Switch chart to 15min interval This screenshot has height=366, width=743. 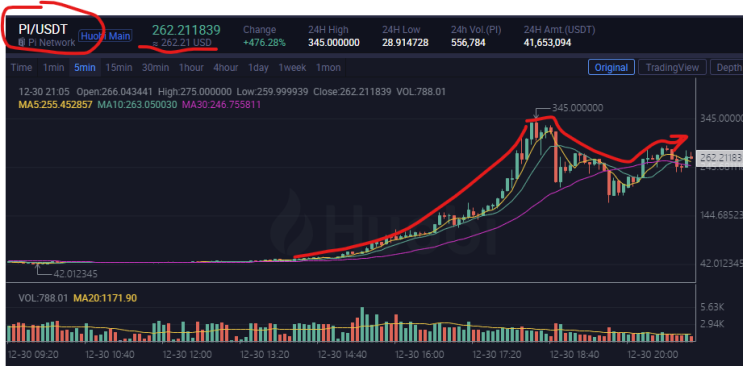[119, 68]
